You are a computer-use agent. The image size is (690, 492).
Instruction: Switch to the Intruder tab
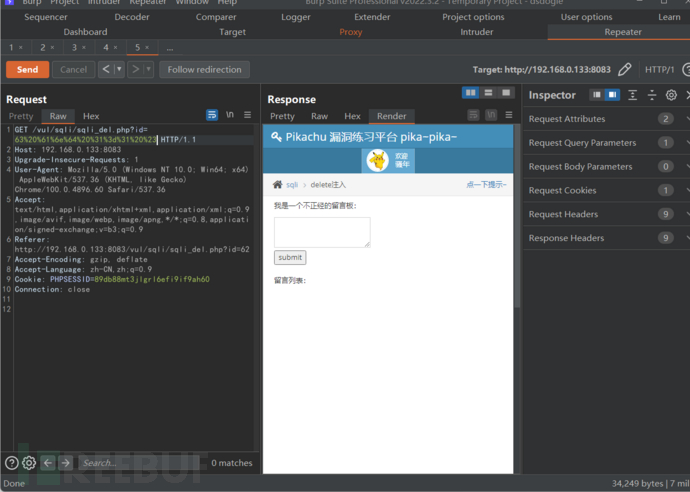(477, 32)
